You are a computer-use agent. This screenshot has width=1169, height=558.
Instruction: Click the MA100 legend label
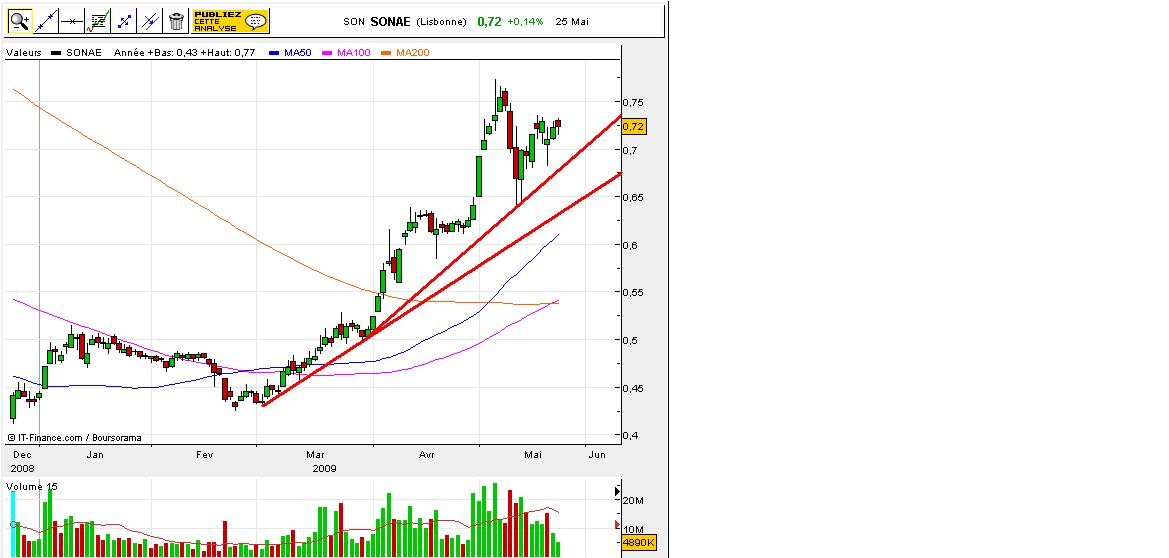click(x=353, y=53)
